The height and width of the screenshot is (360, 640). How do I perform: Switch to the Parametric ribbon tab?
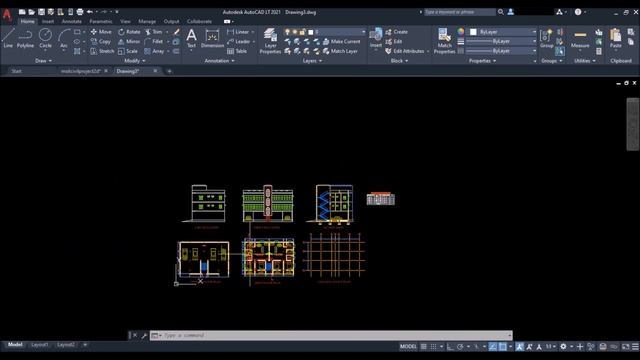coord(100,21)
